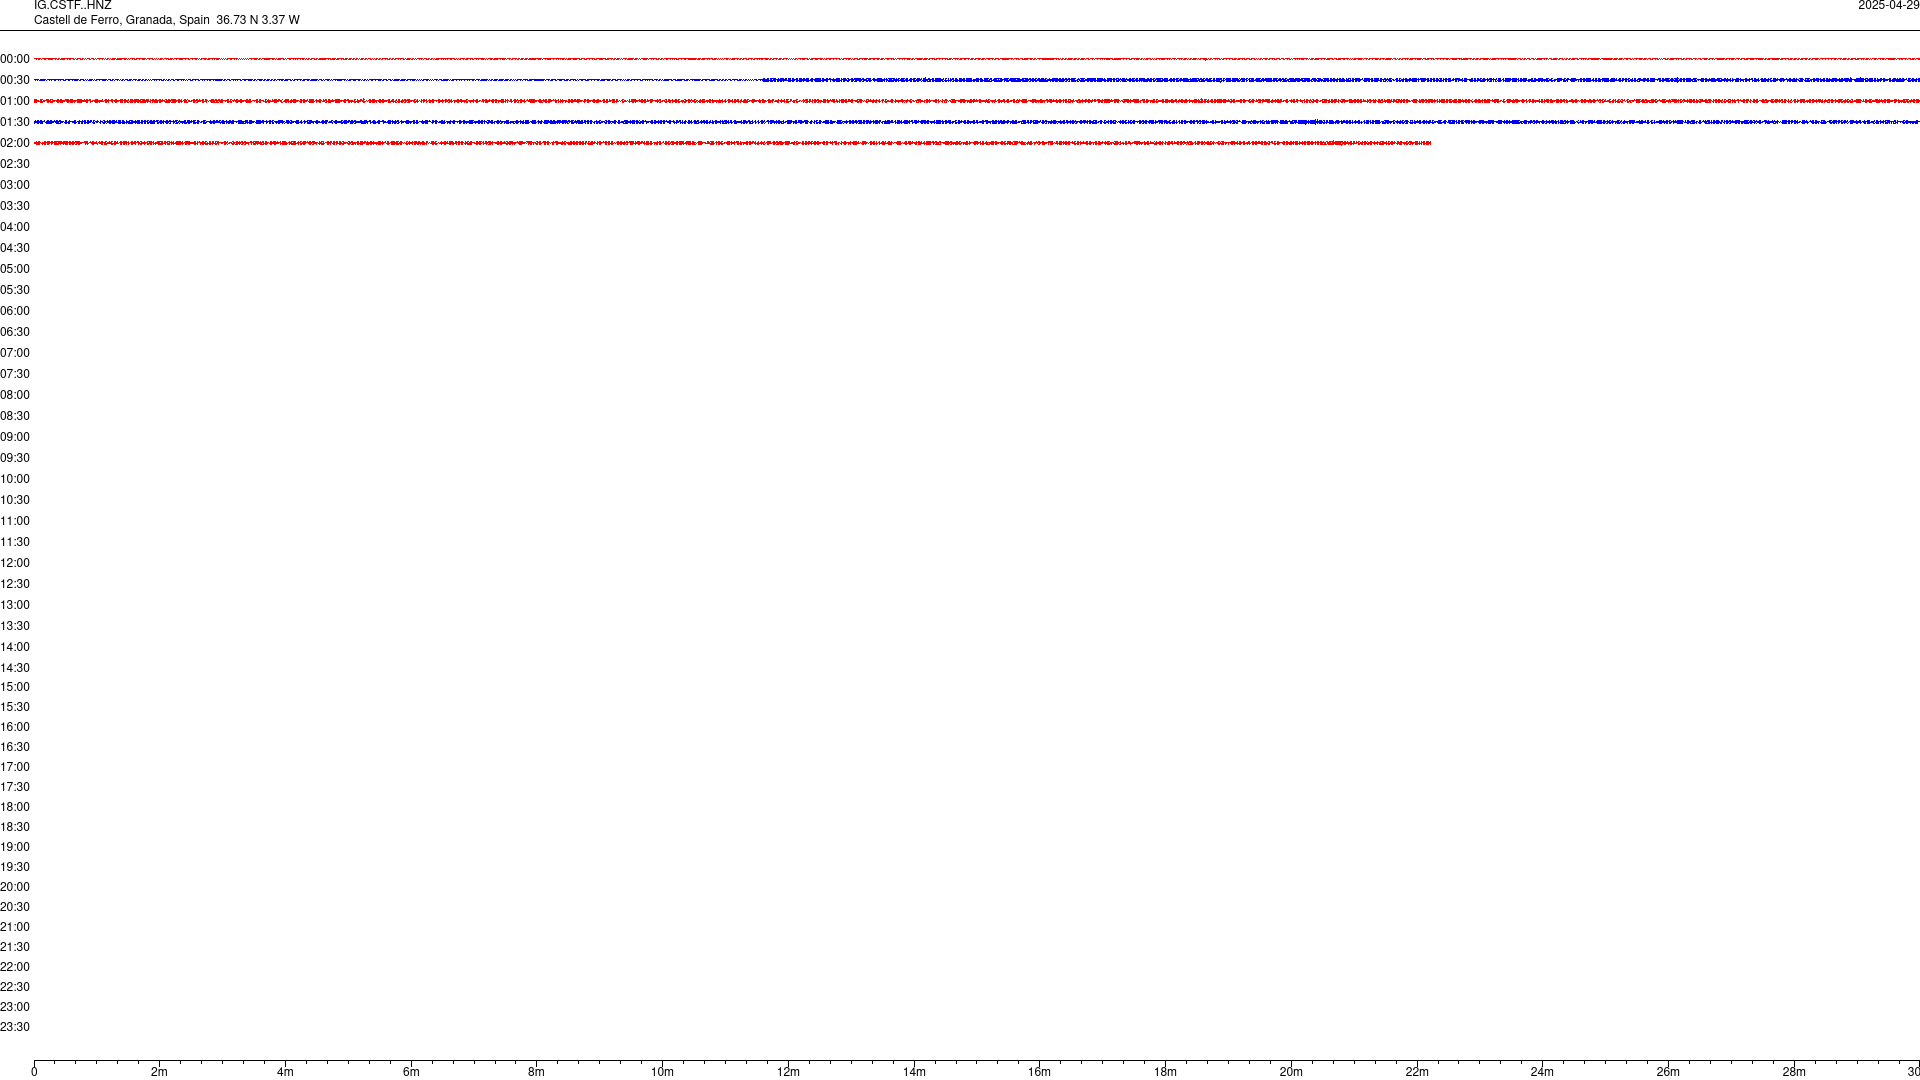Click the 28m tick label on axis
This screenshot has height=1080, width=1920.
(1794, 1072)
